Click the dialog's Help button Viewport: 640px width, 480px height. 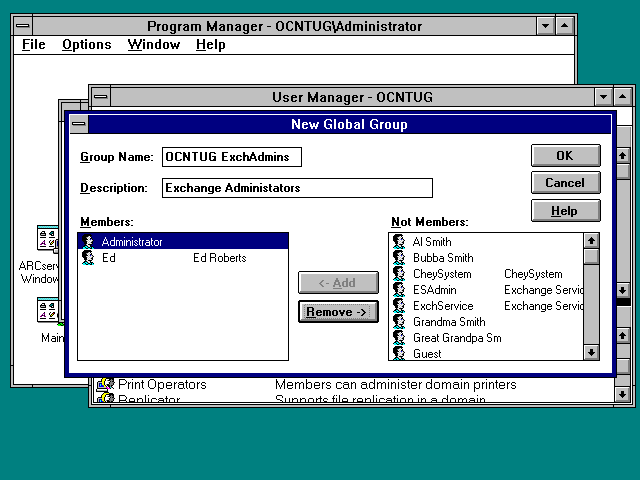(565, 211)
